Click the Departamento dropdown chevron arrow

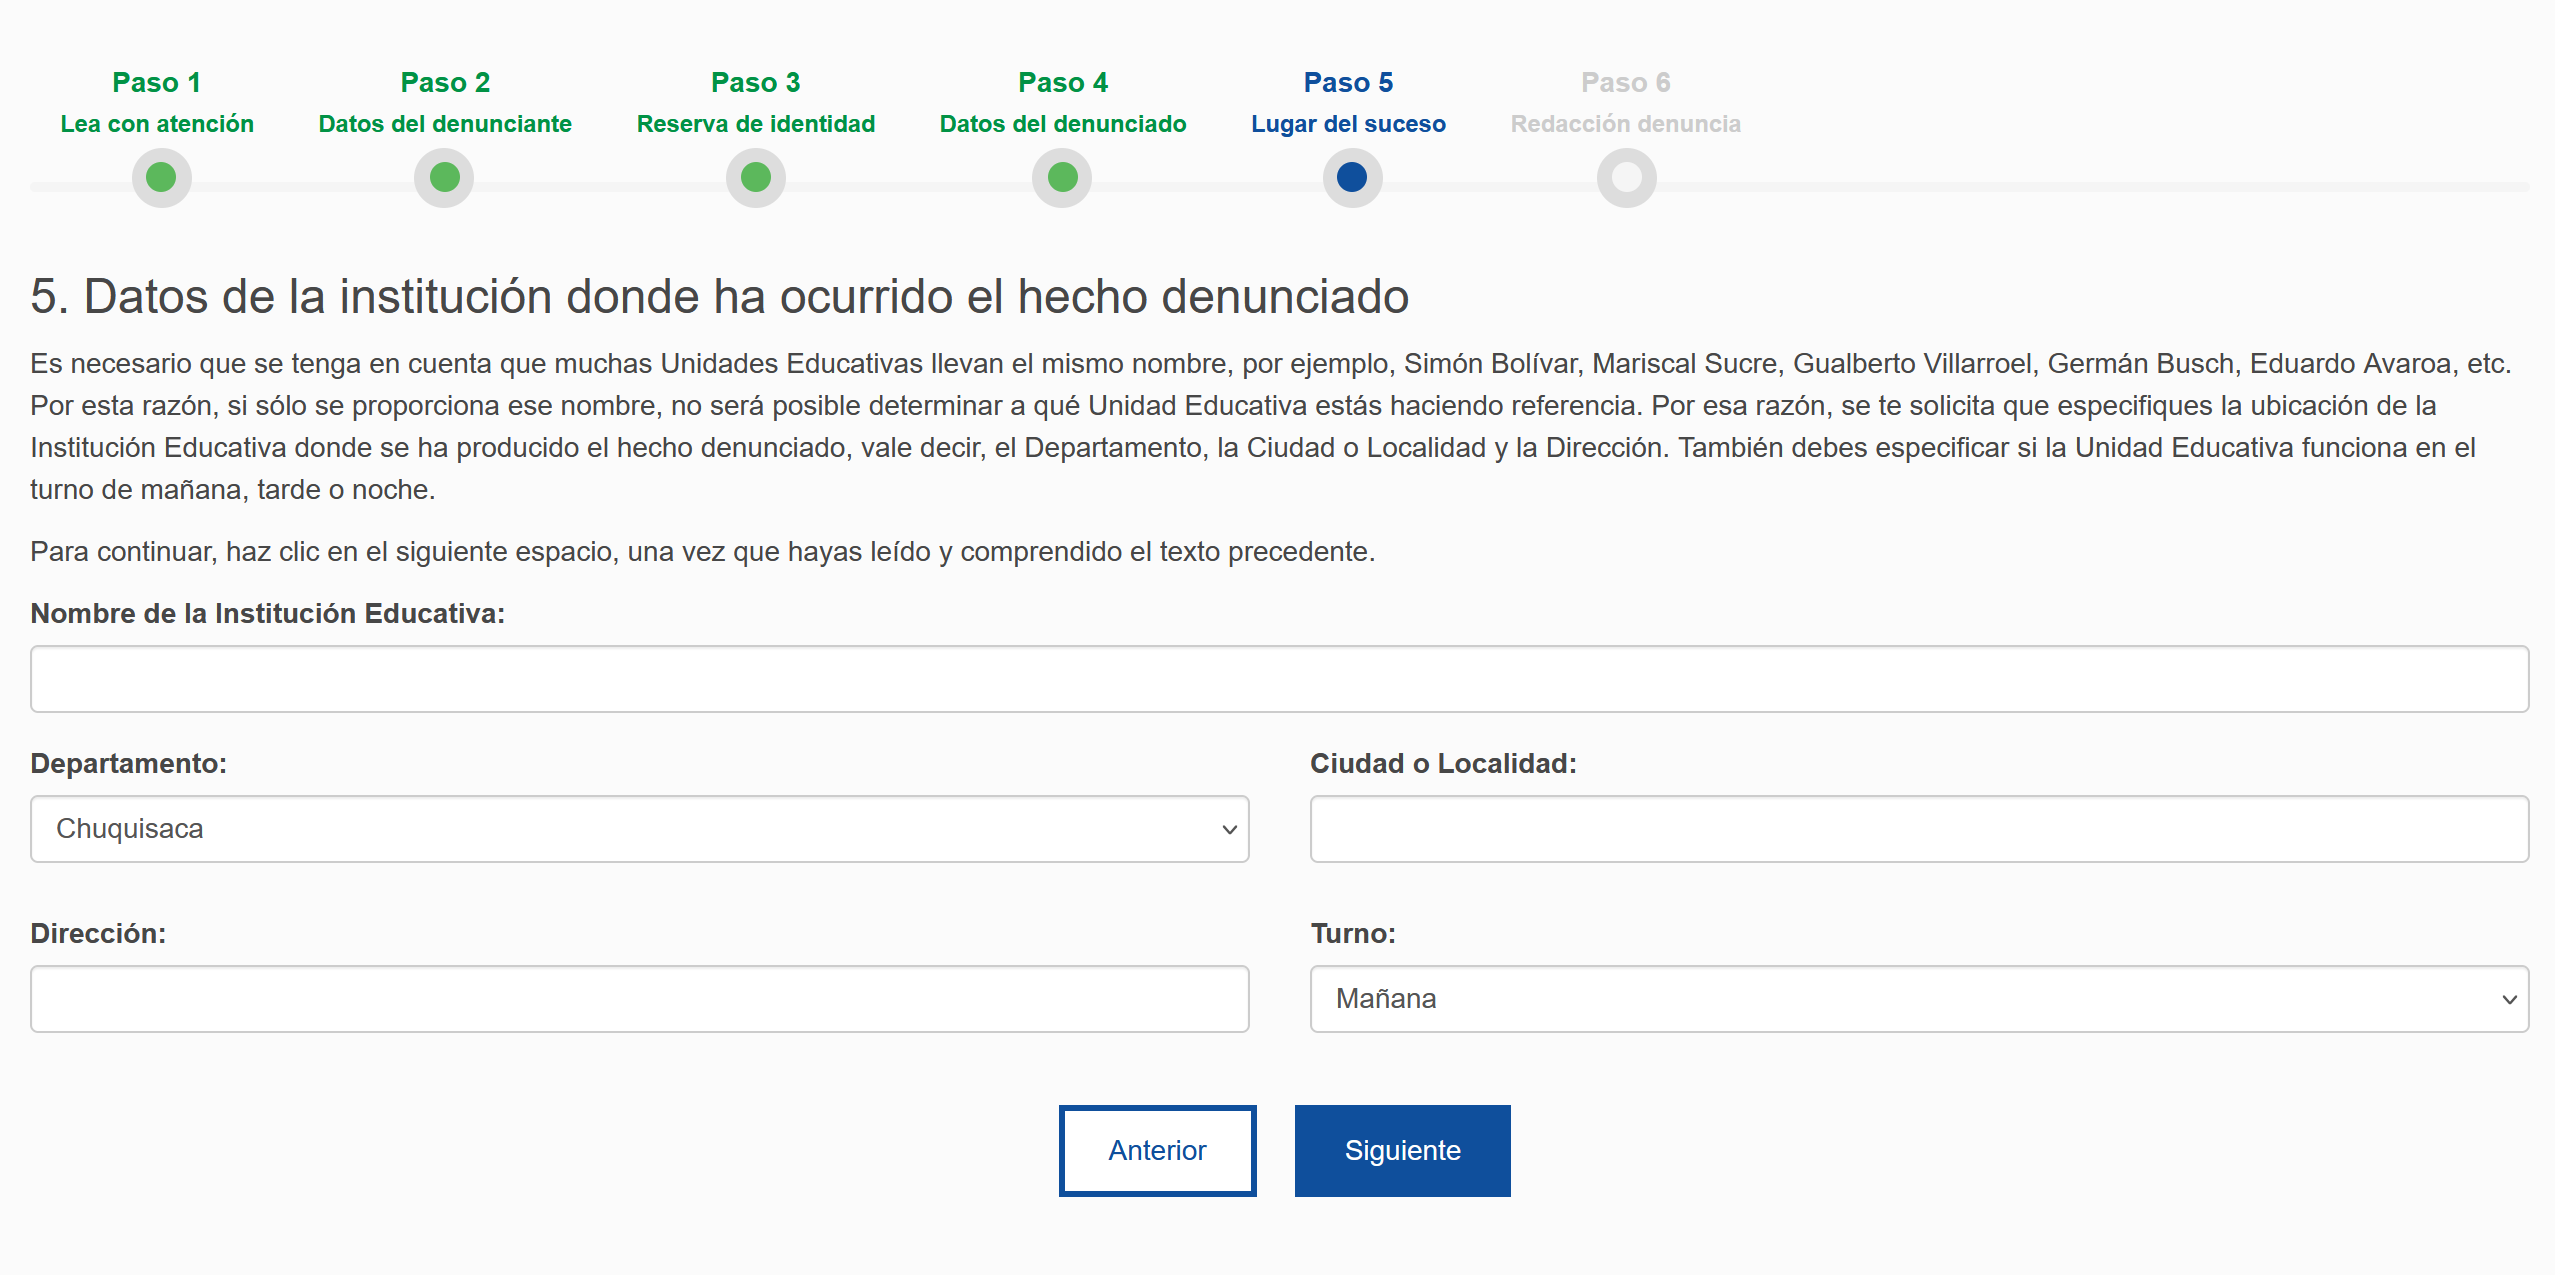point(1229,829)
